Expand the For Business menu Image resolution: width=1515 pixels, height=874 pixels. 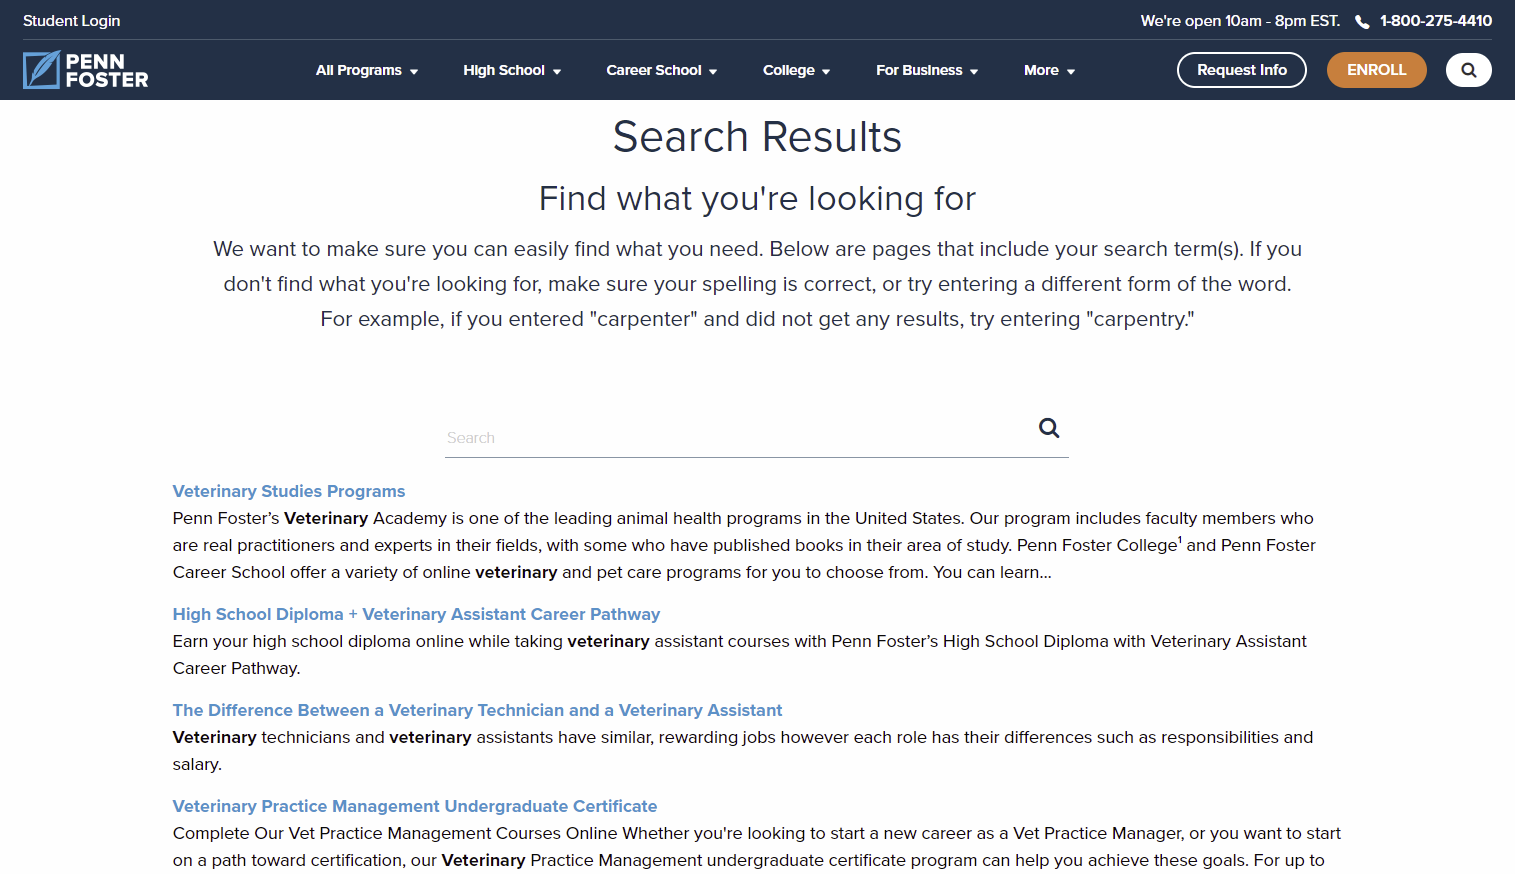pos(926,70)
